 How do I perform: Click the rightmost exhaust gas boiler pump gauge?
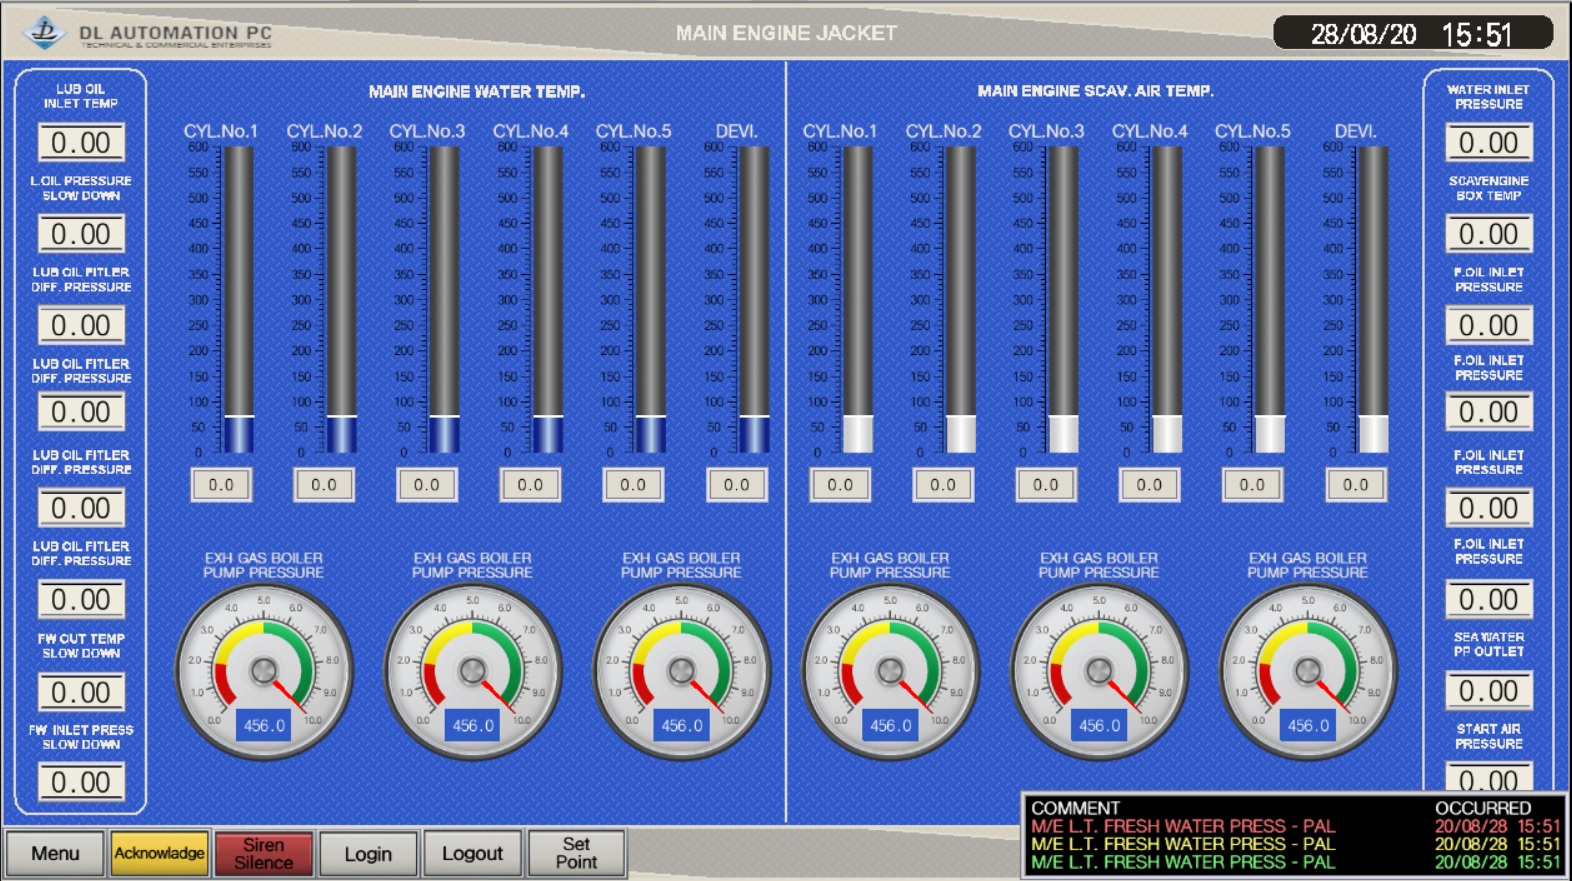(1307, 672)
